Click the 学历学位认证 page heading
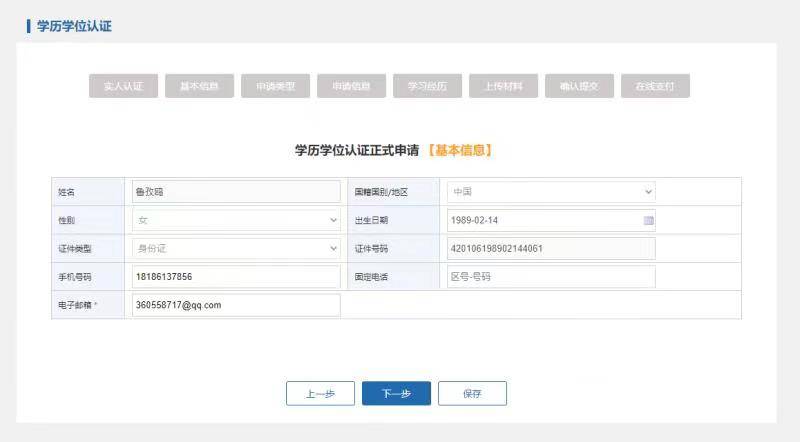The height and width of the screenshot is (442, 800). pyautogui.click(x=74, y=26)
